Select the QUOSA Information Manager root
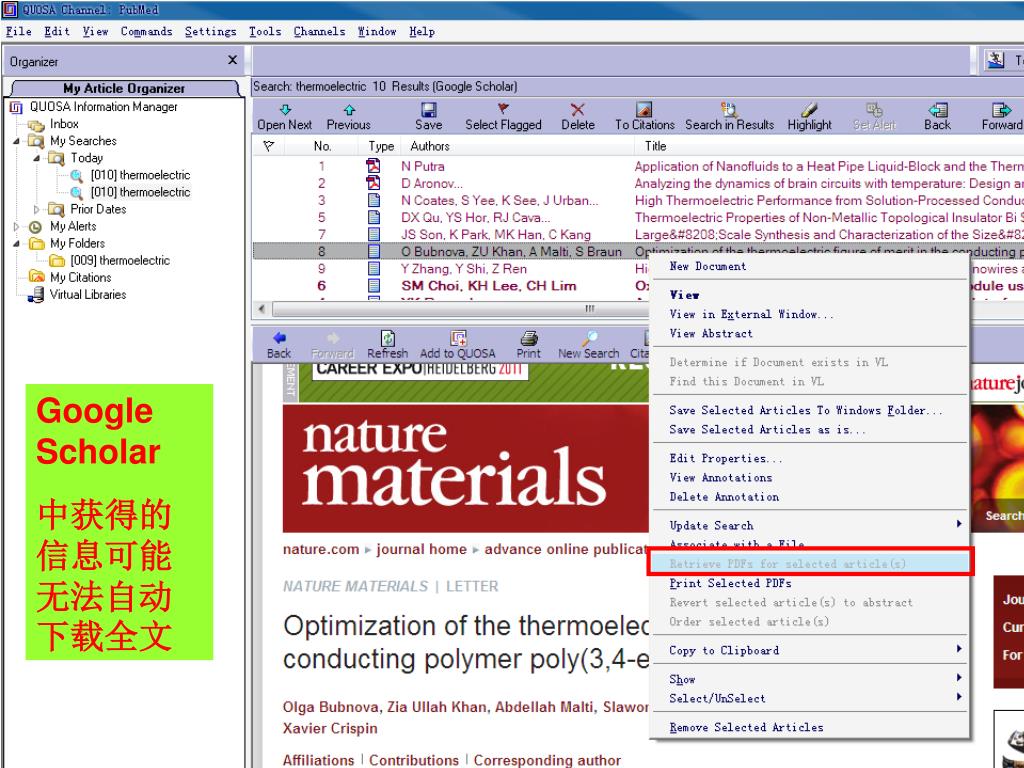The height and width of the screenshot is (768, 1024). tap(104, 107)
